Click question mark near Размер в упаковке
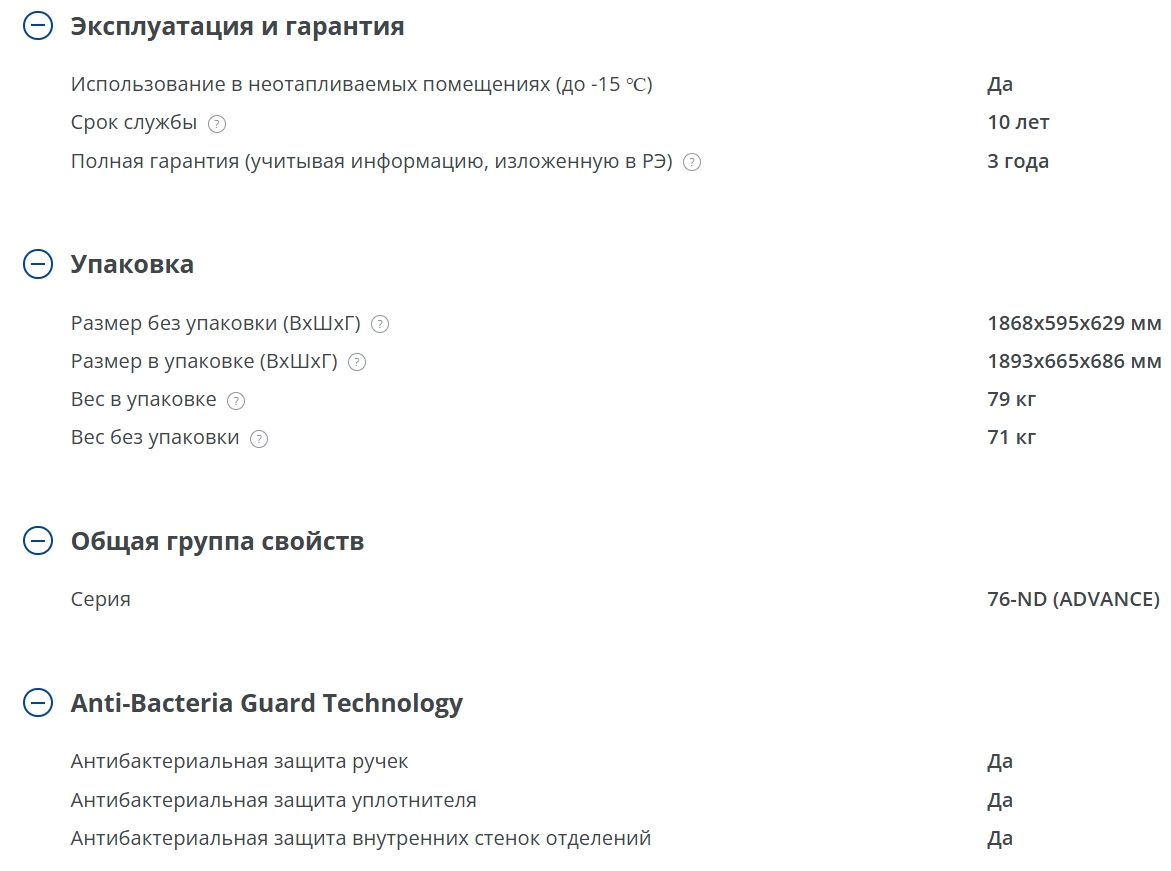This screenshot has height=871, width=1171. (357, 362)
